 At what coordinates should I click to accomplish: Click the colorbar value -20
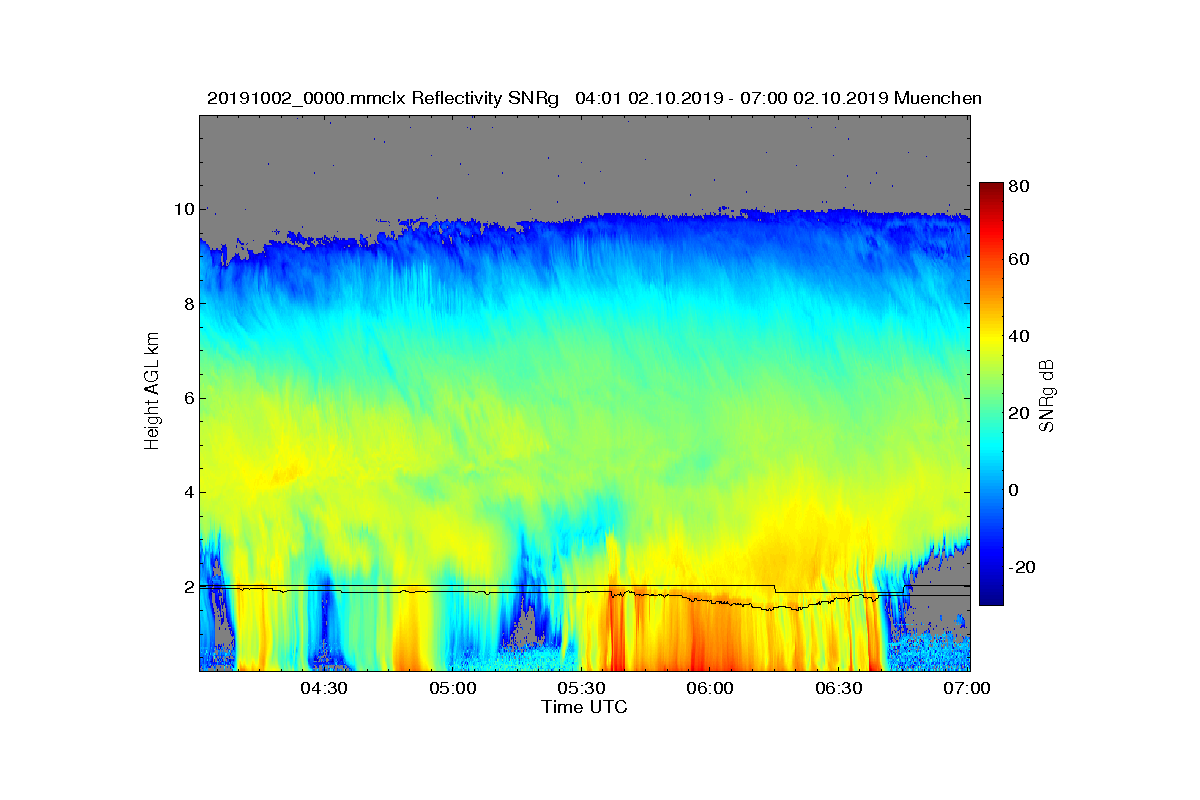click(1023, 567)
